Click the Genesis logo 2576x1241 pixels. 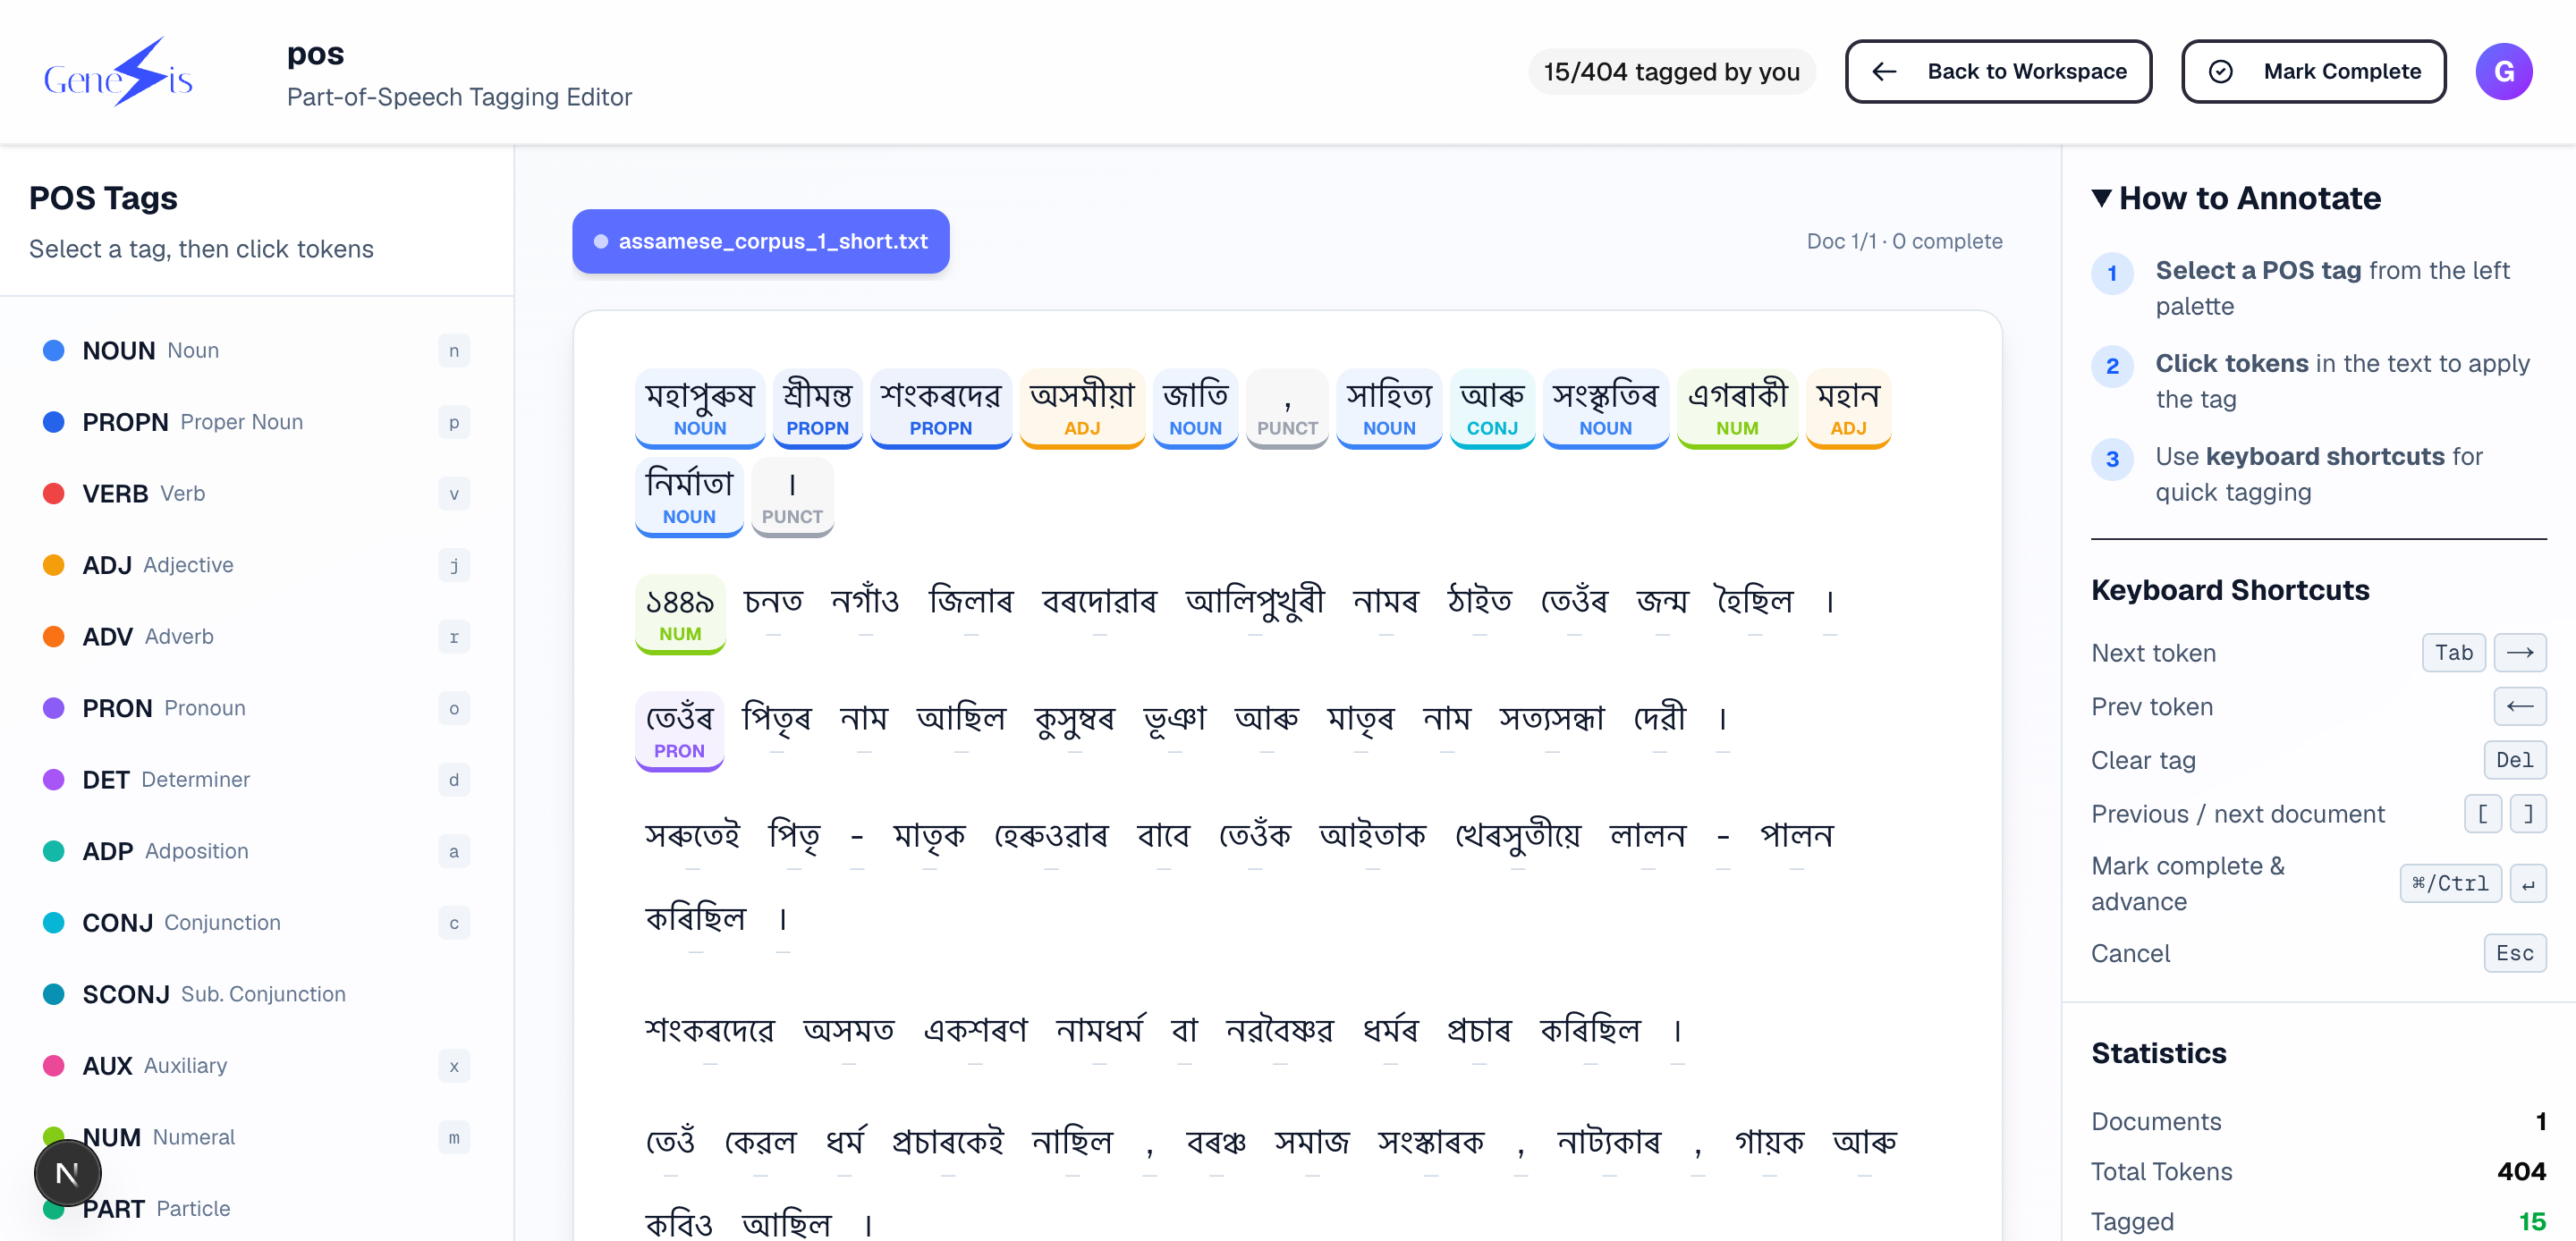point(119,72)
